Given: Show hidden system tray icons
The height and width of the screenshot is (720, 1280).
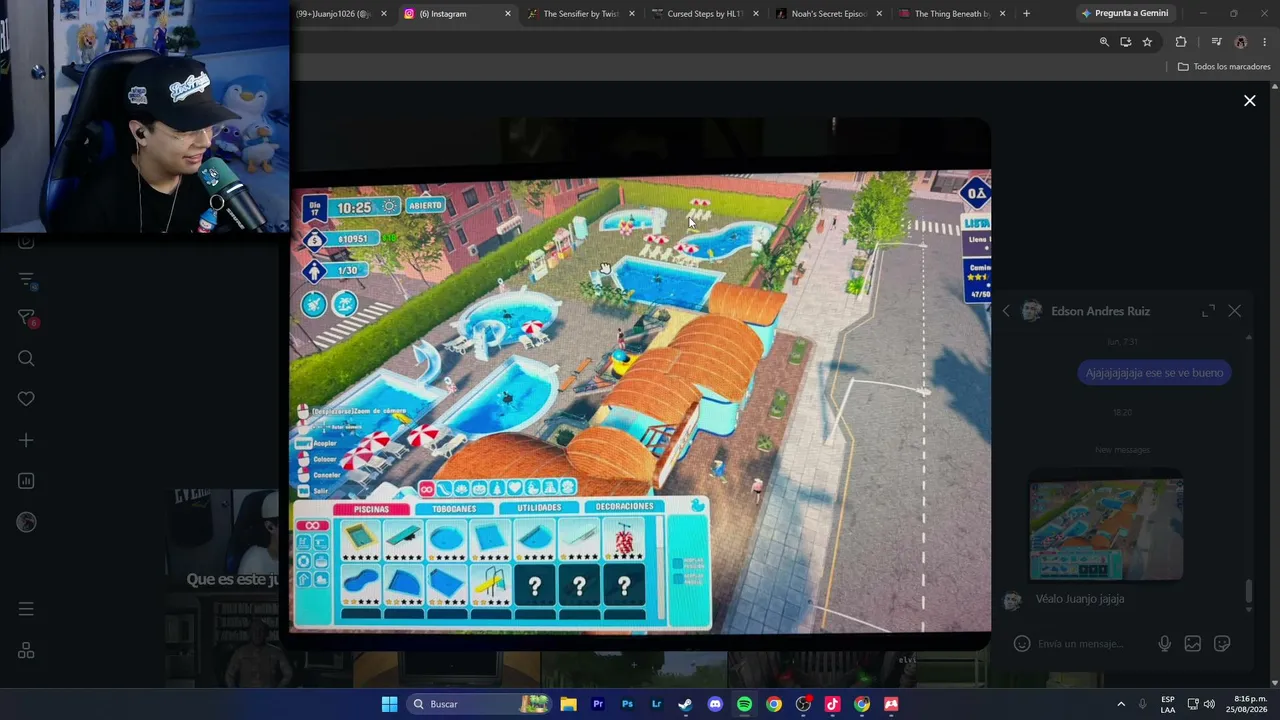Looking at the screenshot, I should (x=1121, y=704).
